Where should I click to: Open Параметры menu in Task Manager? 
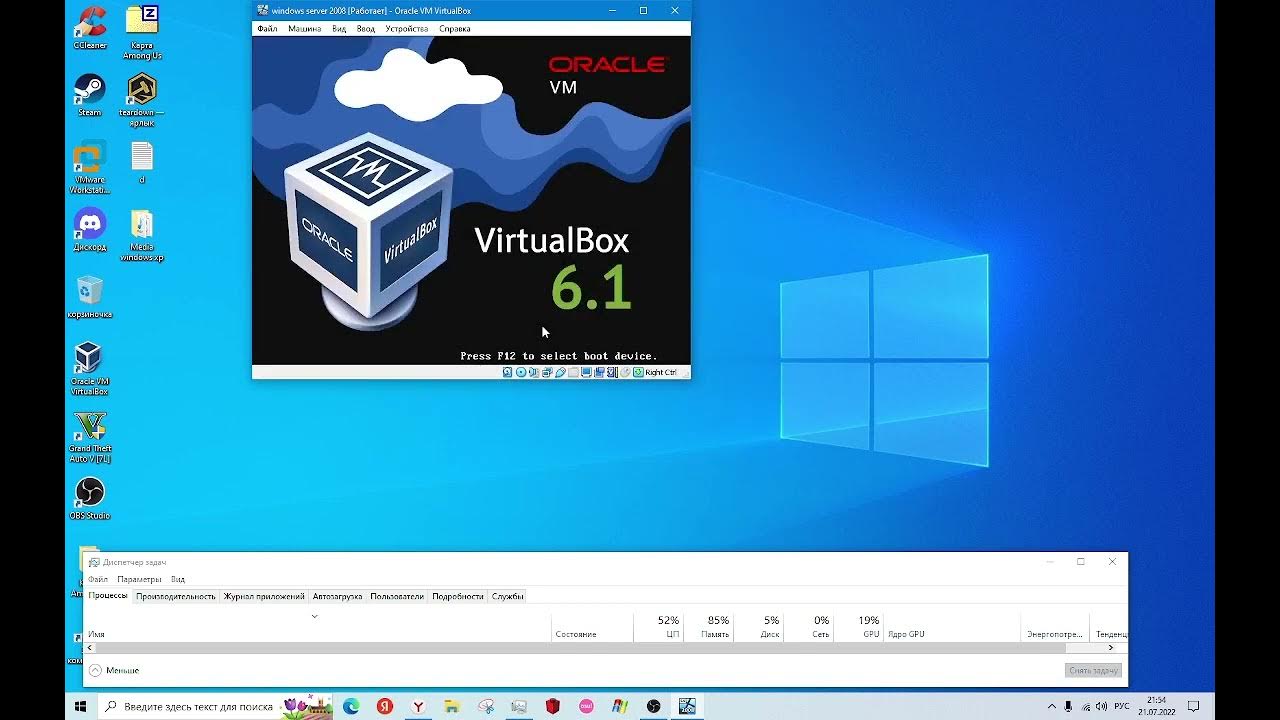click(x=139, y=579)
